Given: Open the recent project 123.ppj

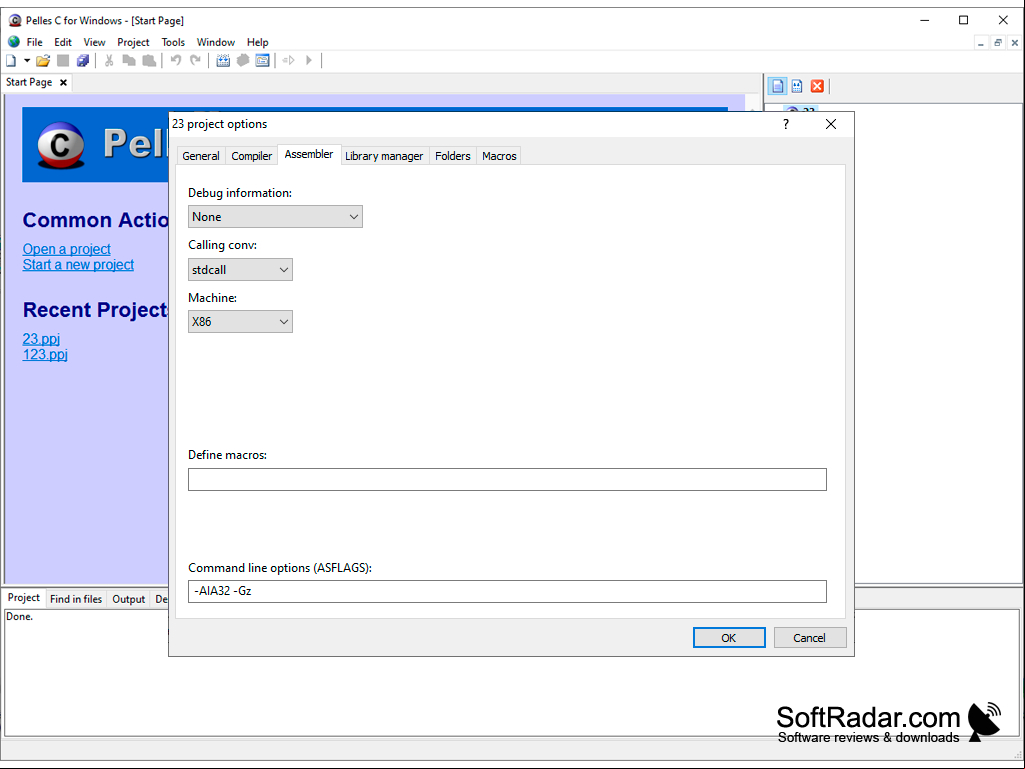Looking at the screenshot, I should [x=45, y=354].
